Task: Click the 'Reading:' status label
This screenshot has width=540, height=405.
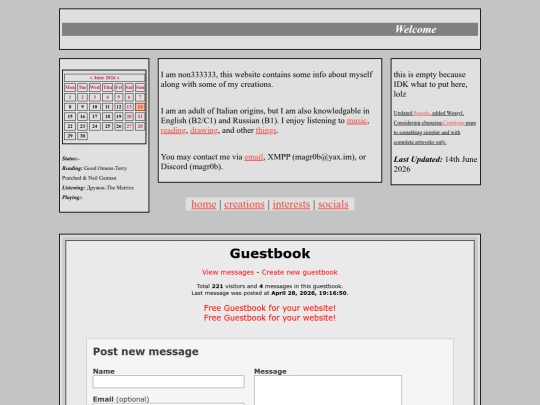Action: [x=72, y=168]
